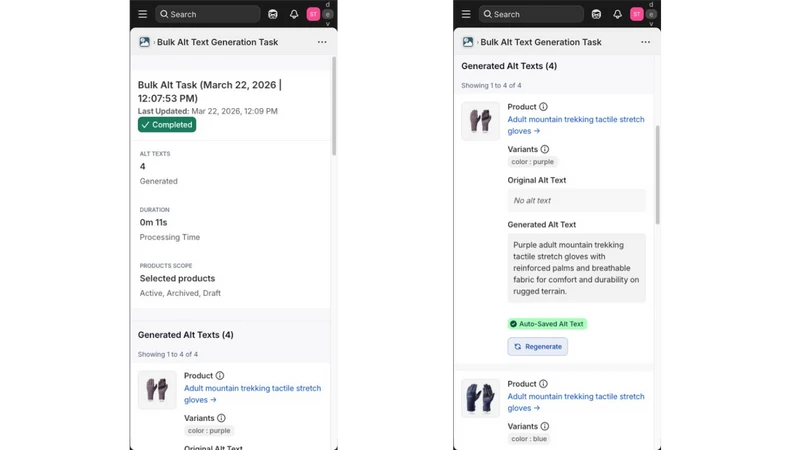Click Auto-Saved Alt Text badge

coord(547,323)
